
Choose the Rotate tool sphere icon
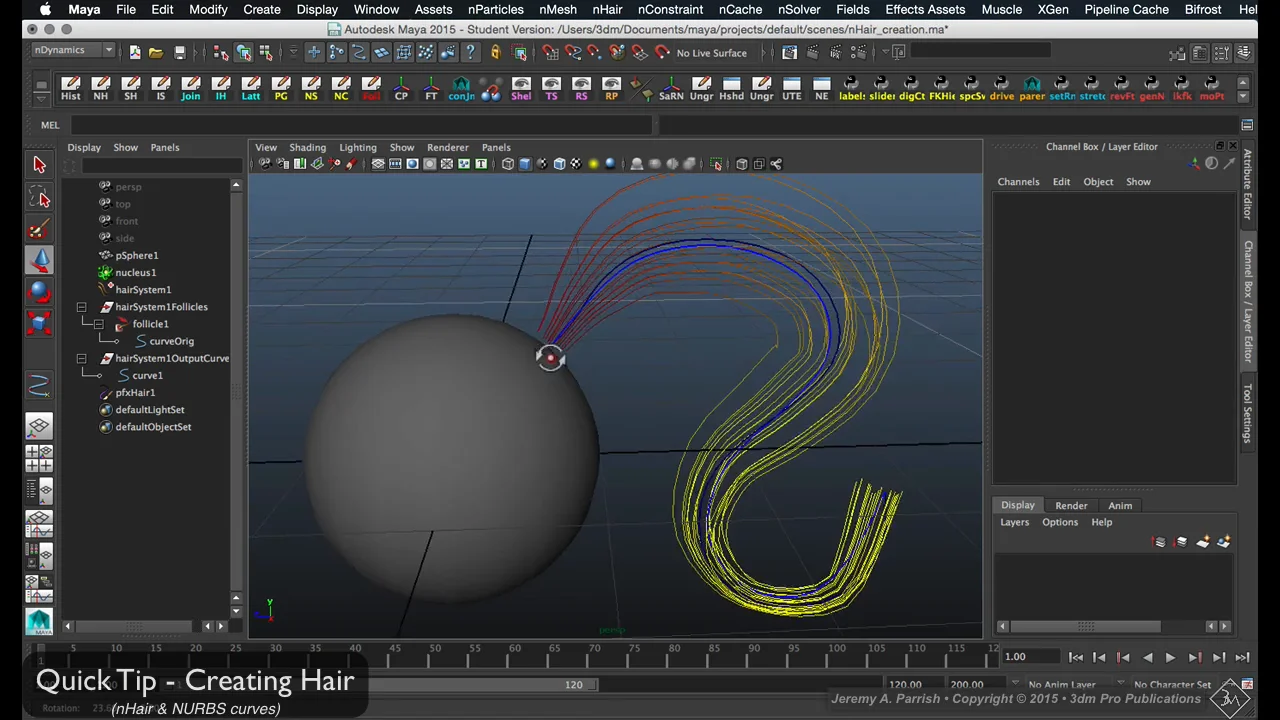[x=39, y=291]
